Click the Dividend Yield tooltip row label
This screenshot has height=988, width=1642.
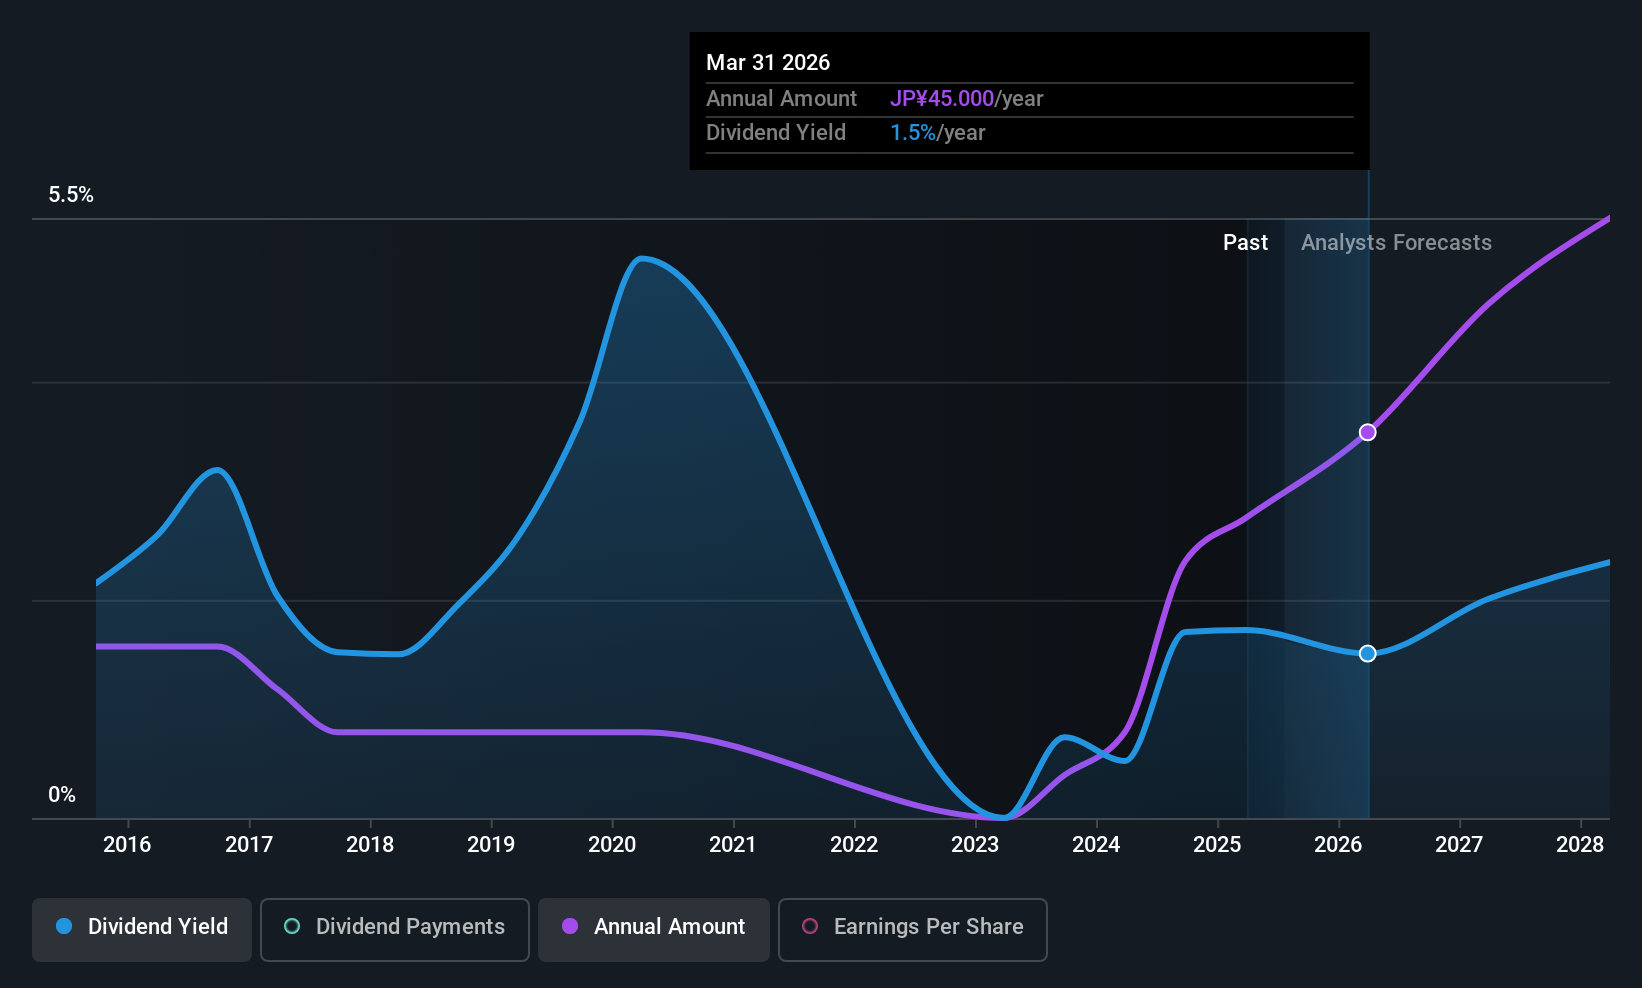click(x=776, y=133)
